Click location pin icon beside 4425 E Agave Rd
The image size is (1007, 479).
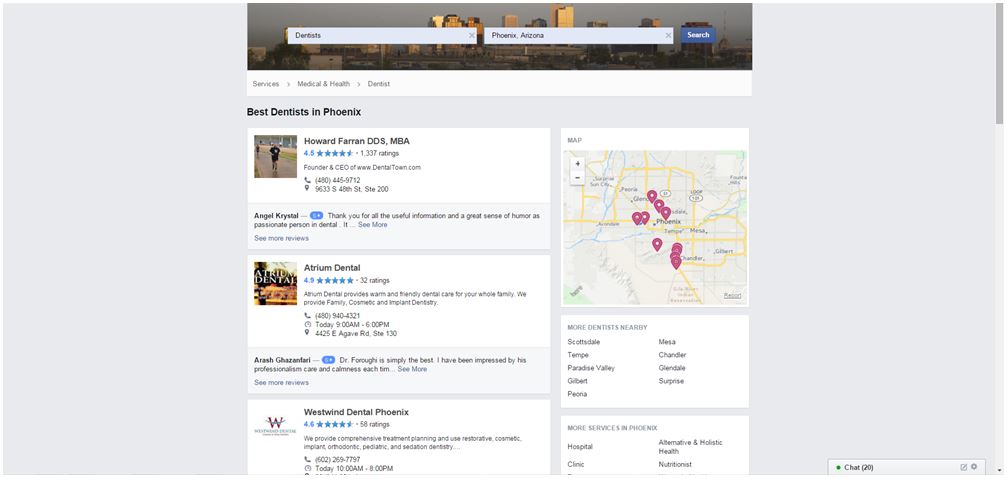click(307, 333)
